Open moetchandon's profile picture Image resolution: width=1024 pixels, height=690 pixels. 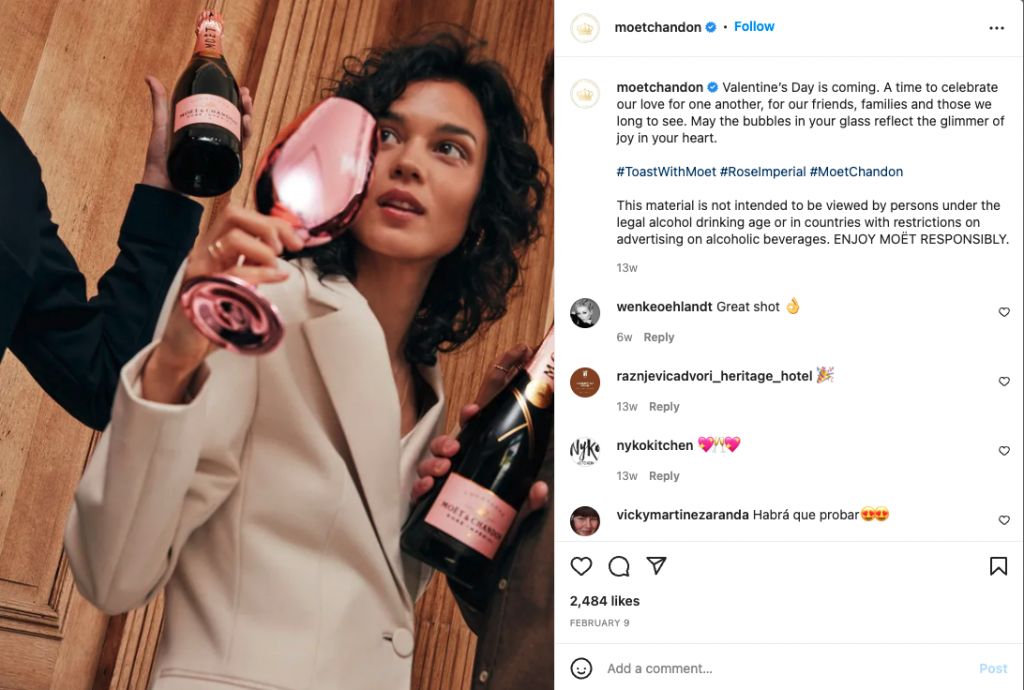[585, 27]
